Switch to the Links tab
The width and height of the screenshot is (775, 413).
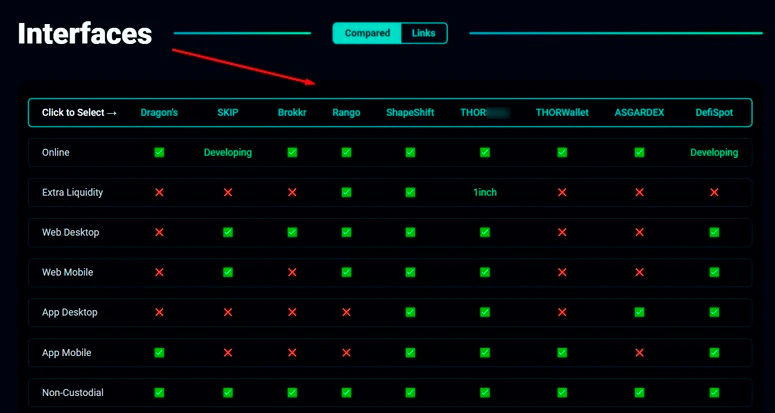423,33
